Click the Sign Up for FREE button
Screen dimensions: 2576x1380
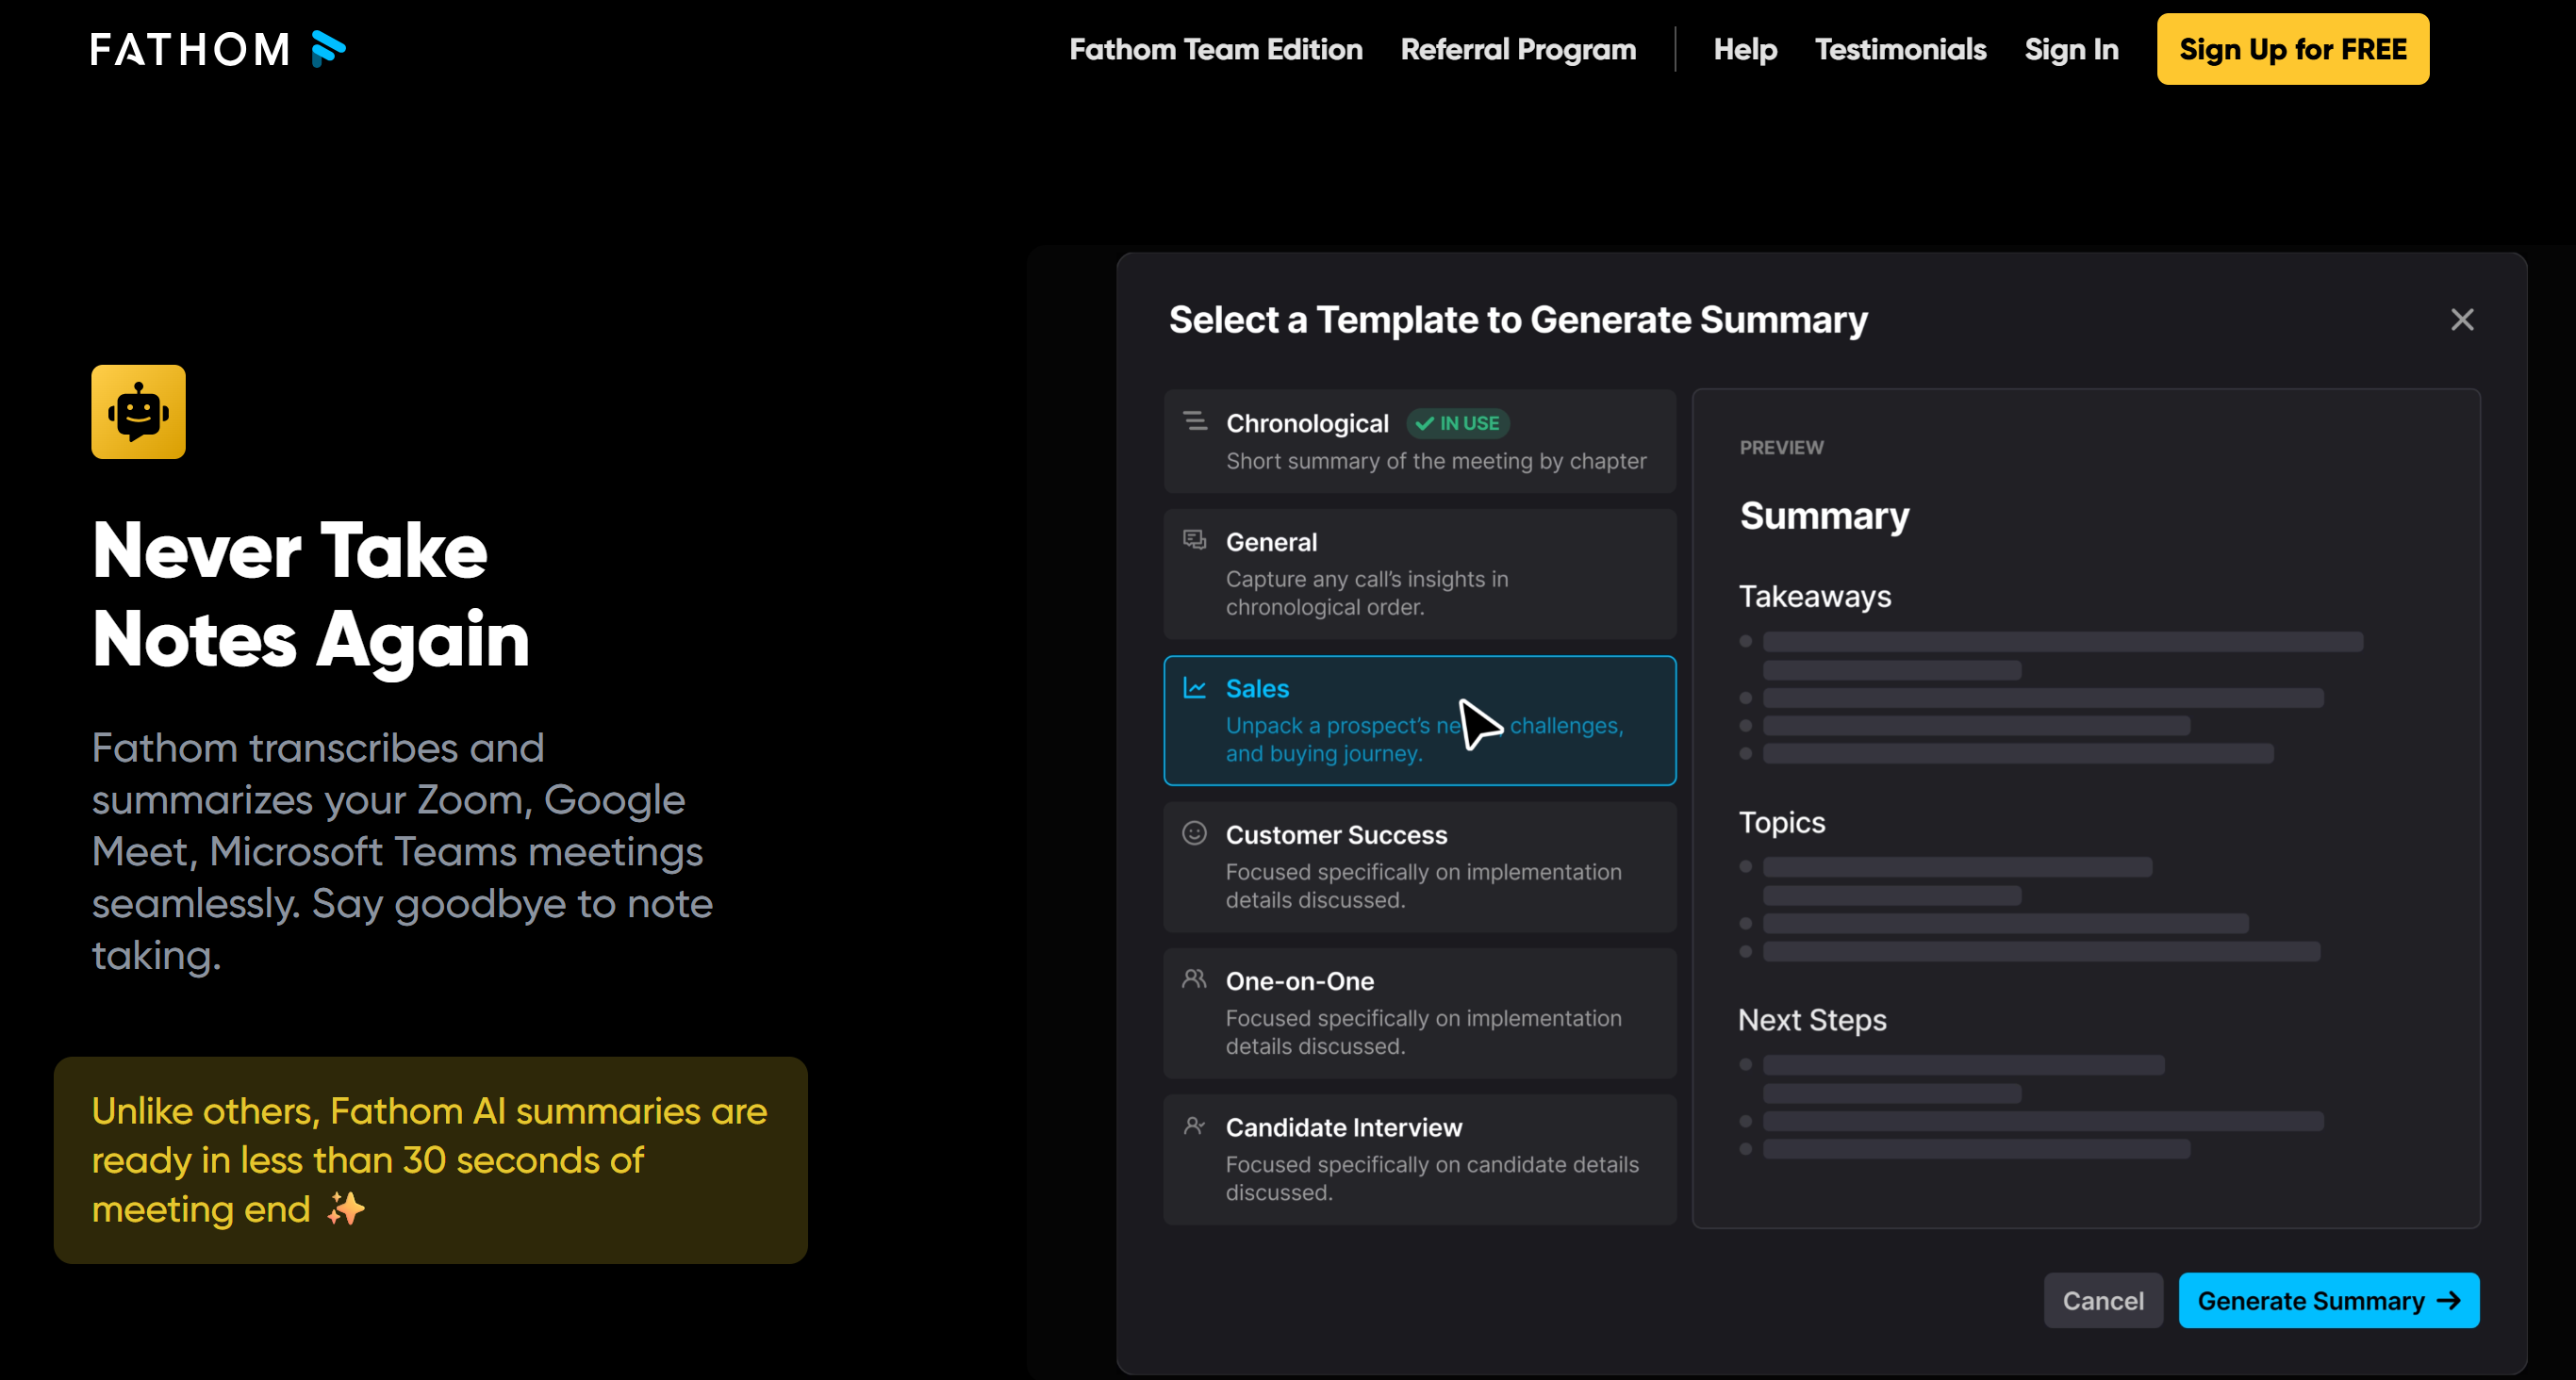click(x=2292, y=49)
